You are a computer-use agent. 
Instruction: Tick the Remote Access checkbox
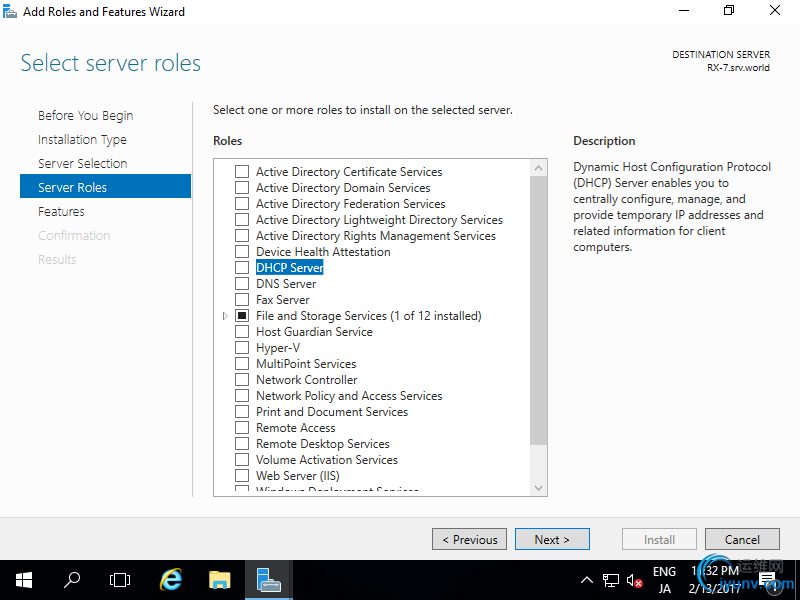(x=242, y=428)
